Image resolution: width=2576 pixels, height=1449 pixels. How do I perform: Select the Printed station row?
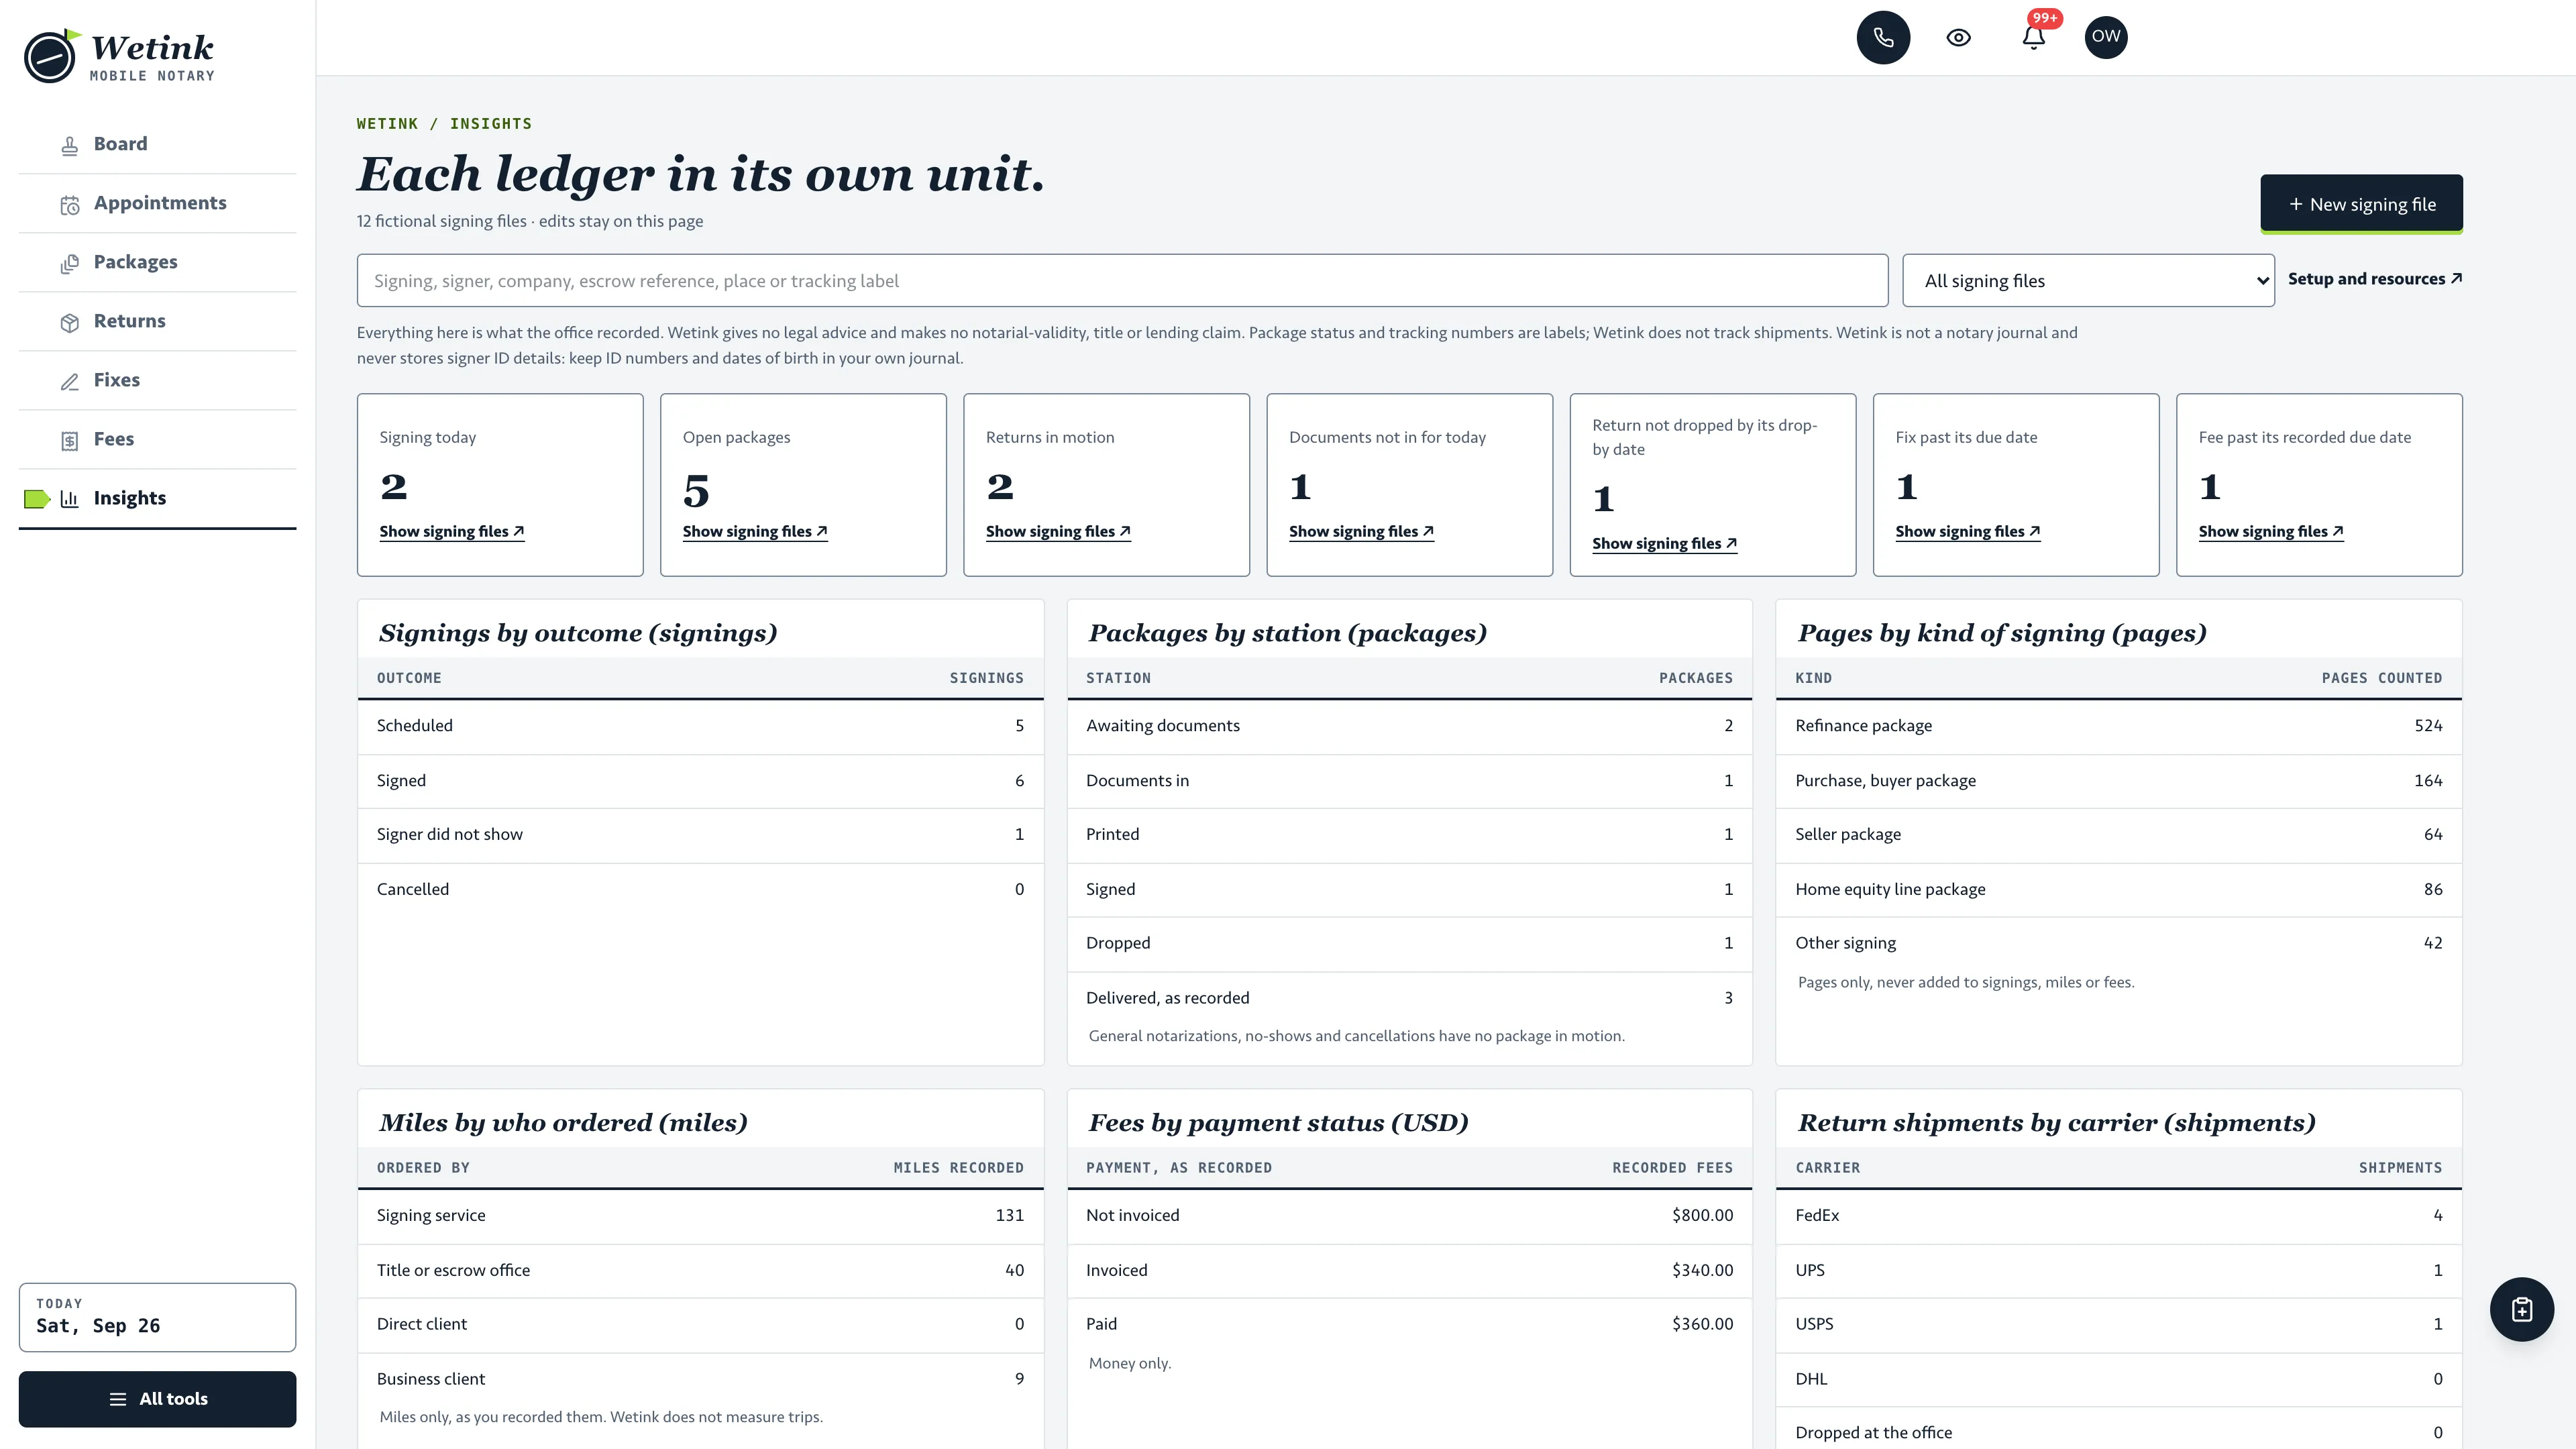(x=1409, y=835)
